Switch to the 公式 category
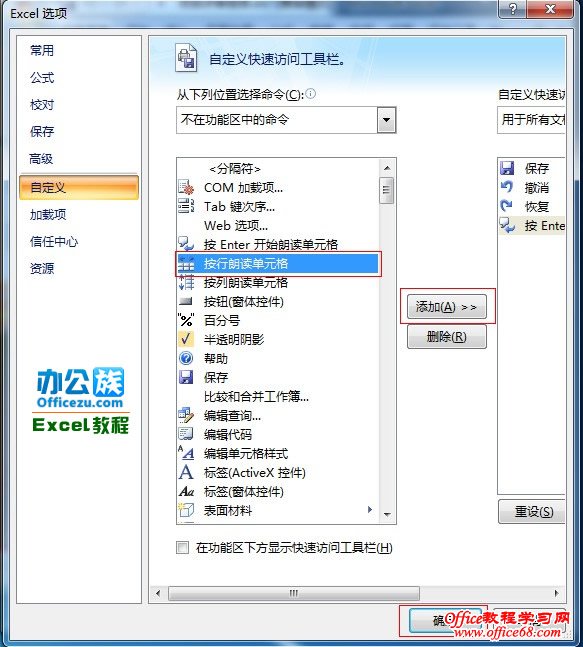Screen dimensions: 583x647 pos(42,78)
